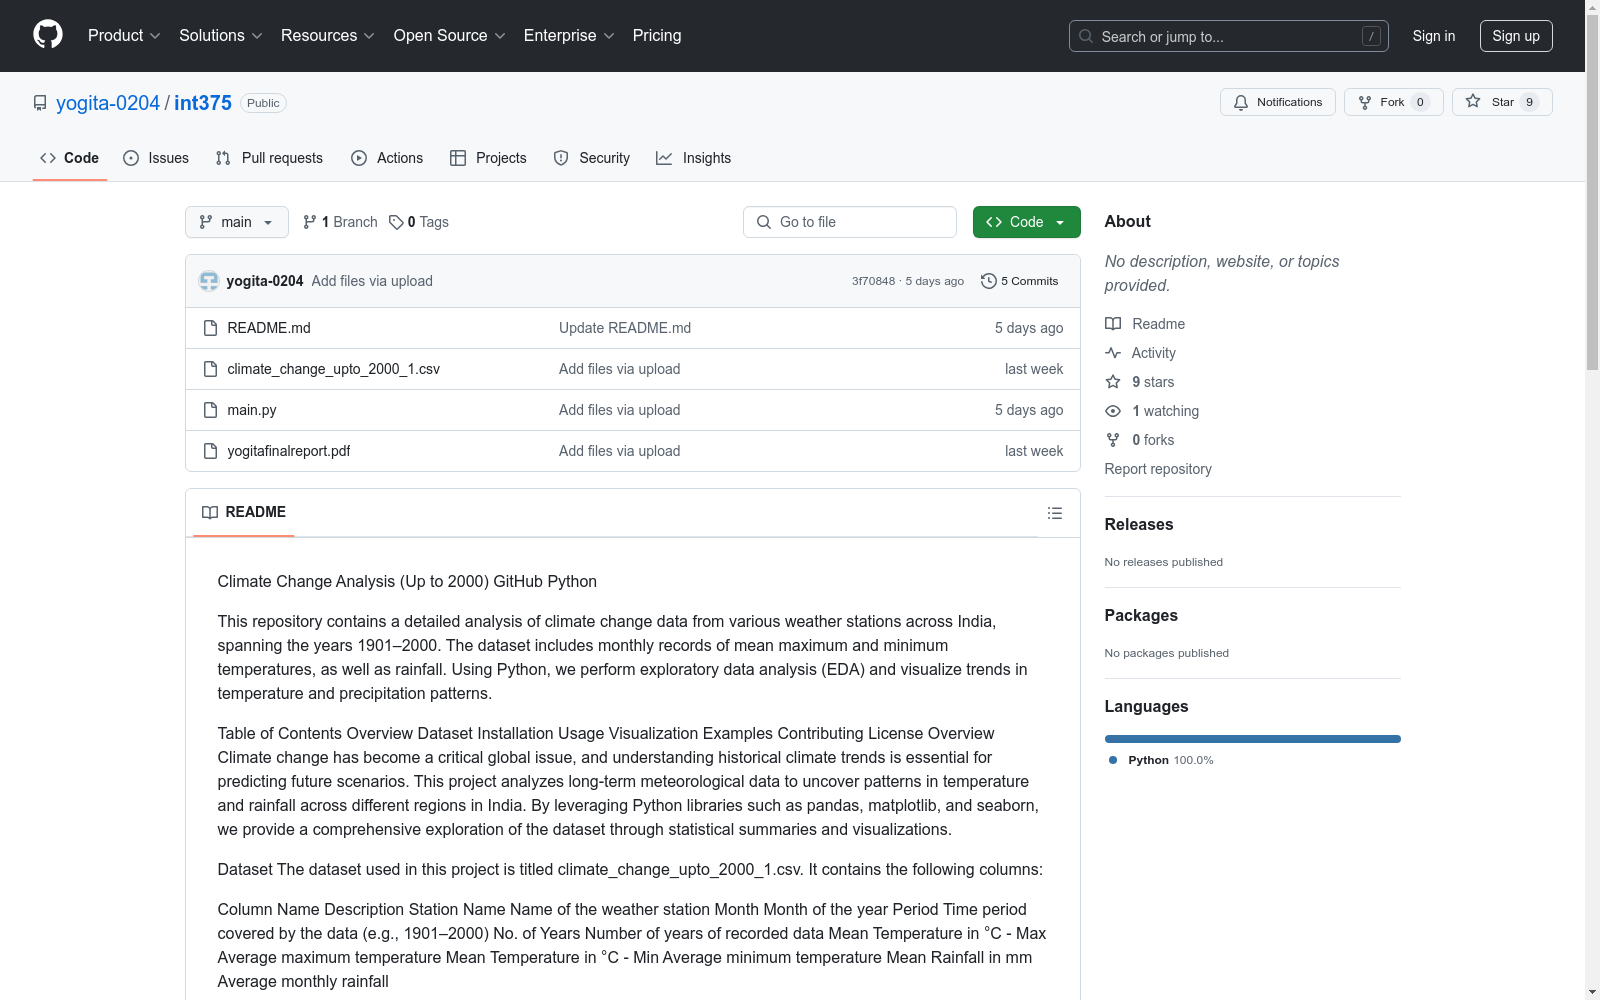Click the Sign up button
The image size is (1600, 1000).
pos(1516,36)
